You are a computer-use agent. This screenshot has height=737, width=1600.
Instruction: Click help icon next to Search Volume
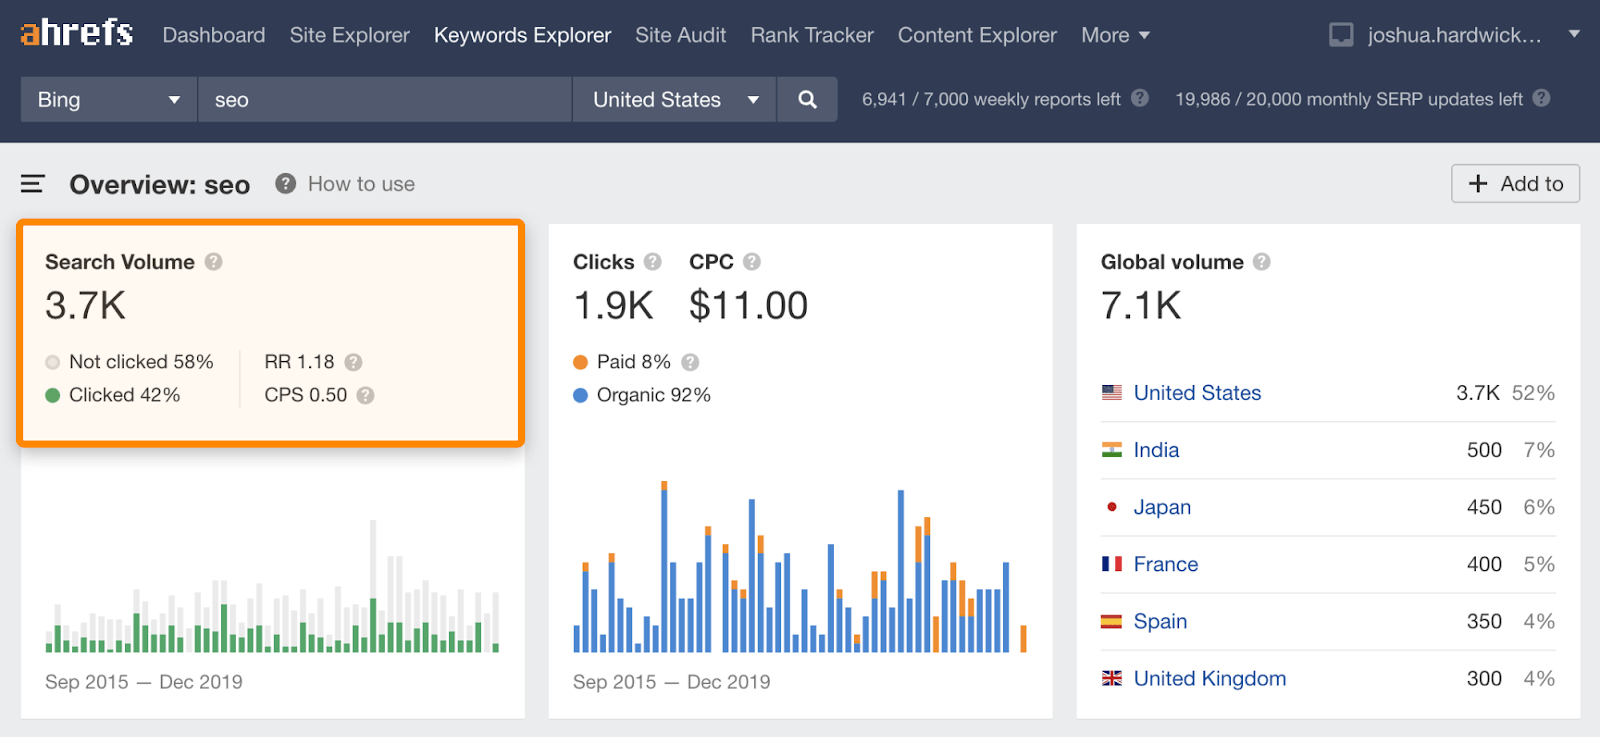coord(214,262)
